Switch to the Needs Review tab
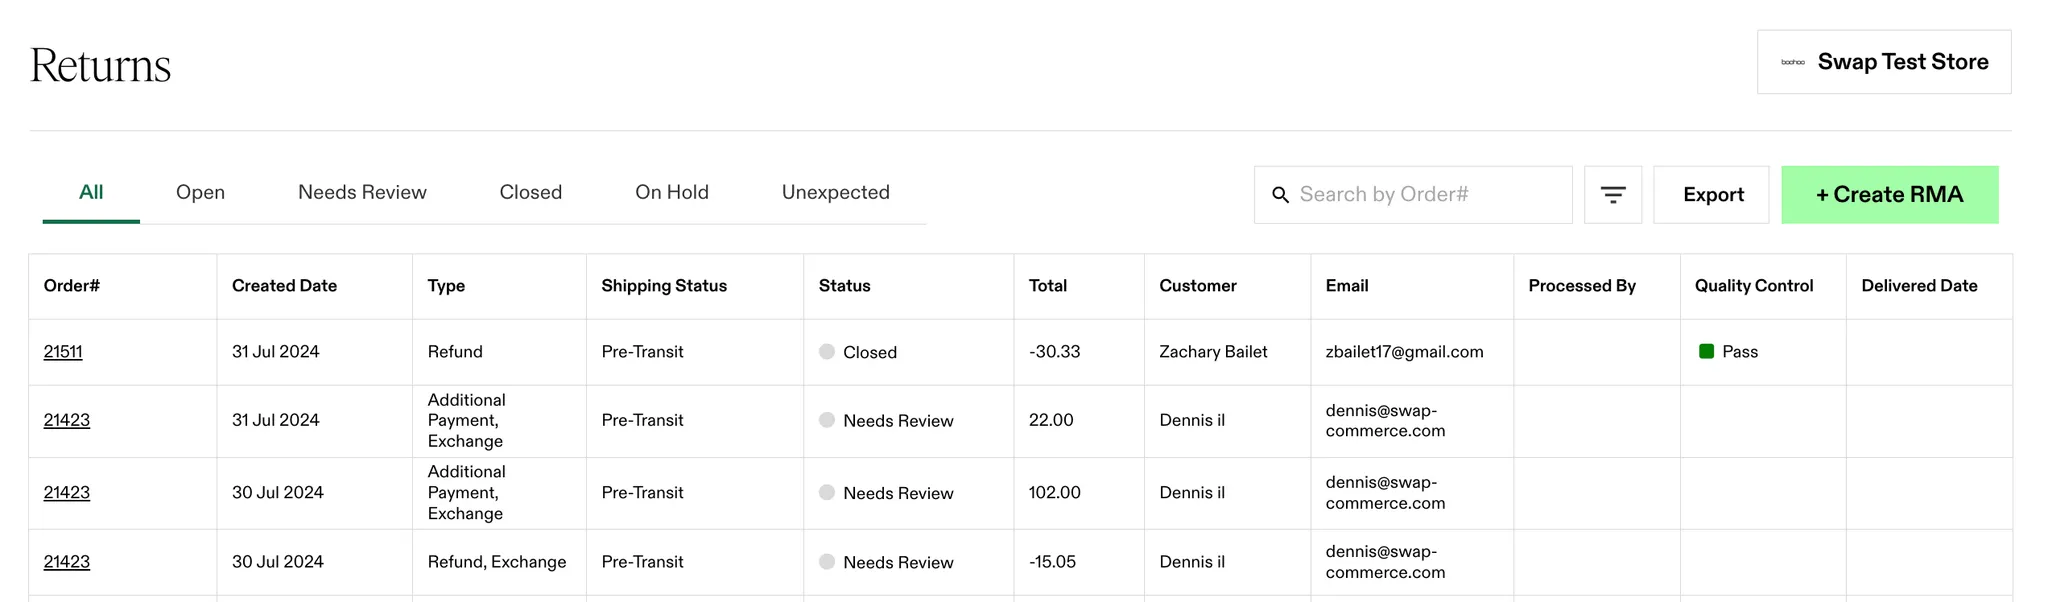Image resolution: width=2048 pixels, height=602 pixels. (x=362, y=192)
